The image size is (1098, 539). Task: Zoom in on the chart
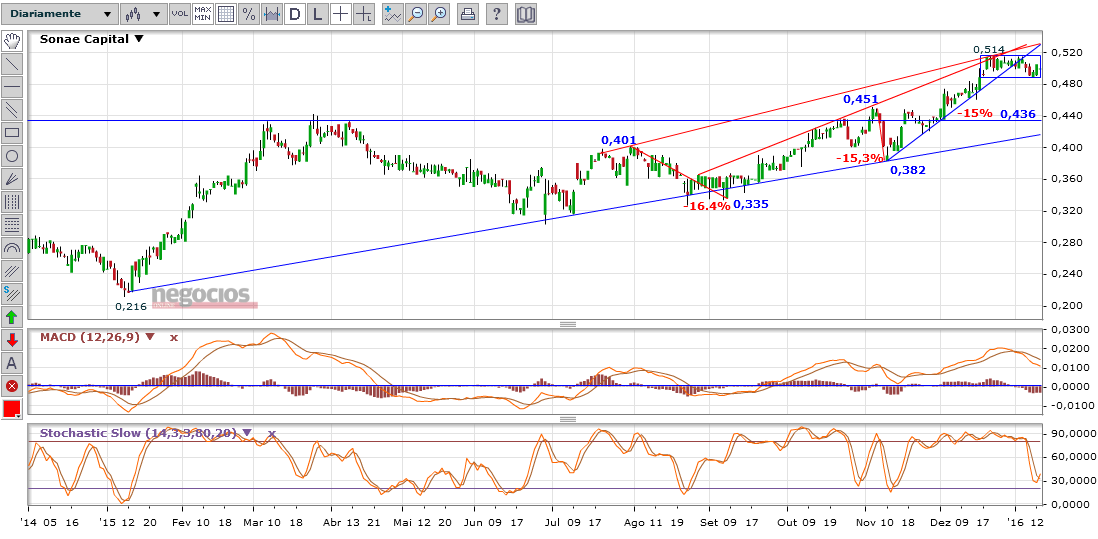click(437, 14)
